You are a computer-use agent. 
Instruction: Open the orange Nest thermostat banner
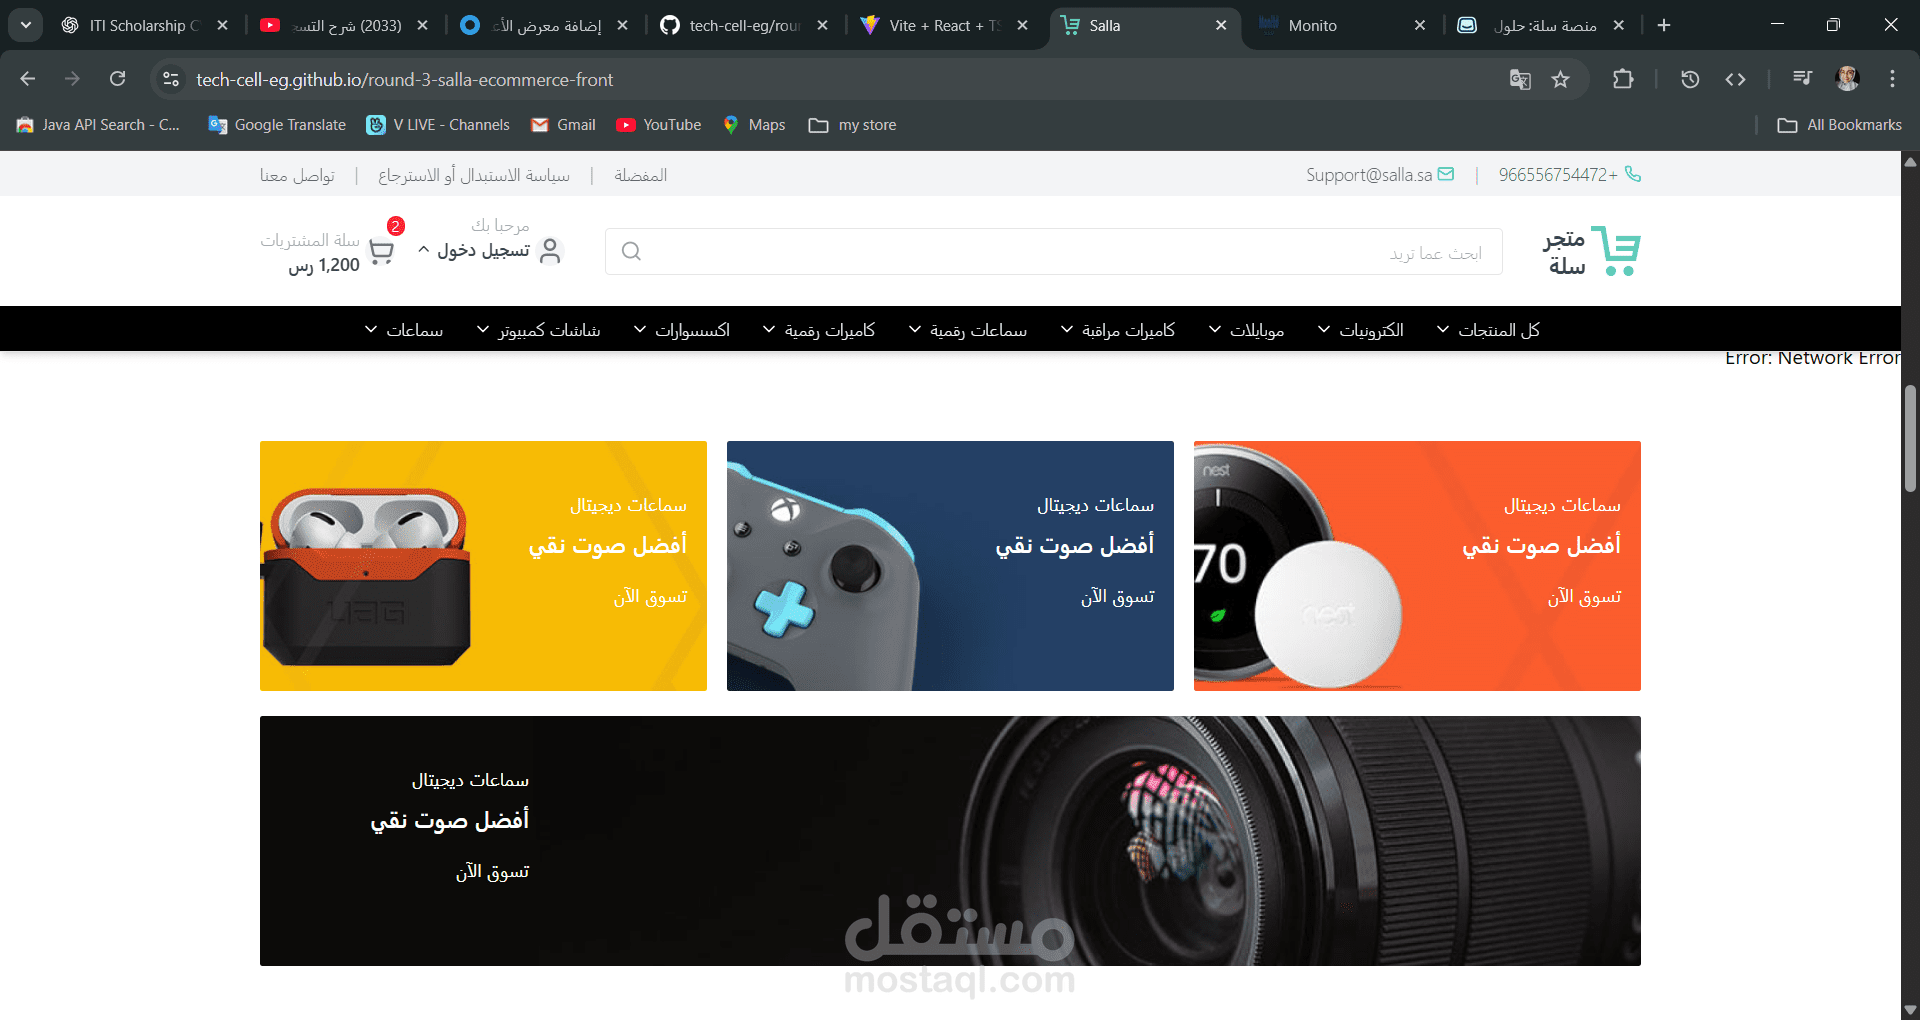click(x=1417, y=566)
